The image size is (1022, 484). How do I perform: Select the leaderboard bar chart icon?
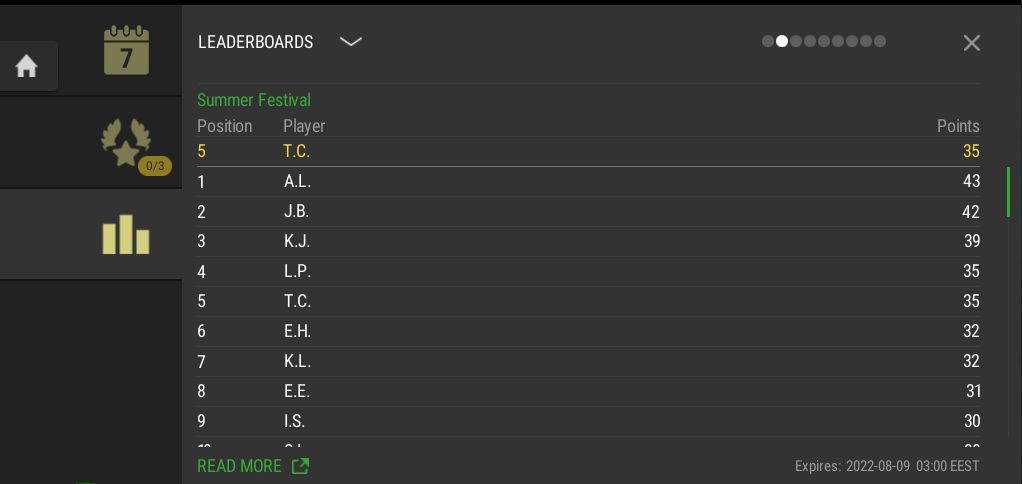(x=126, y=234)
